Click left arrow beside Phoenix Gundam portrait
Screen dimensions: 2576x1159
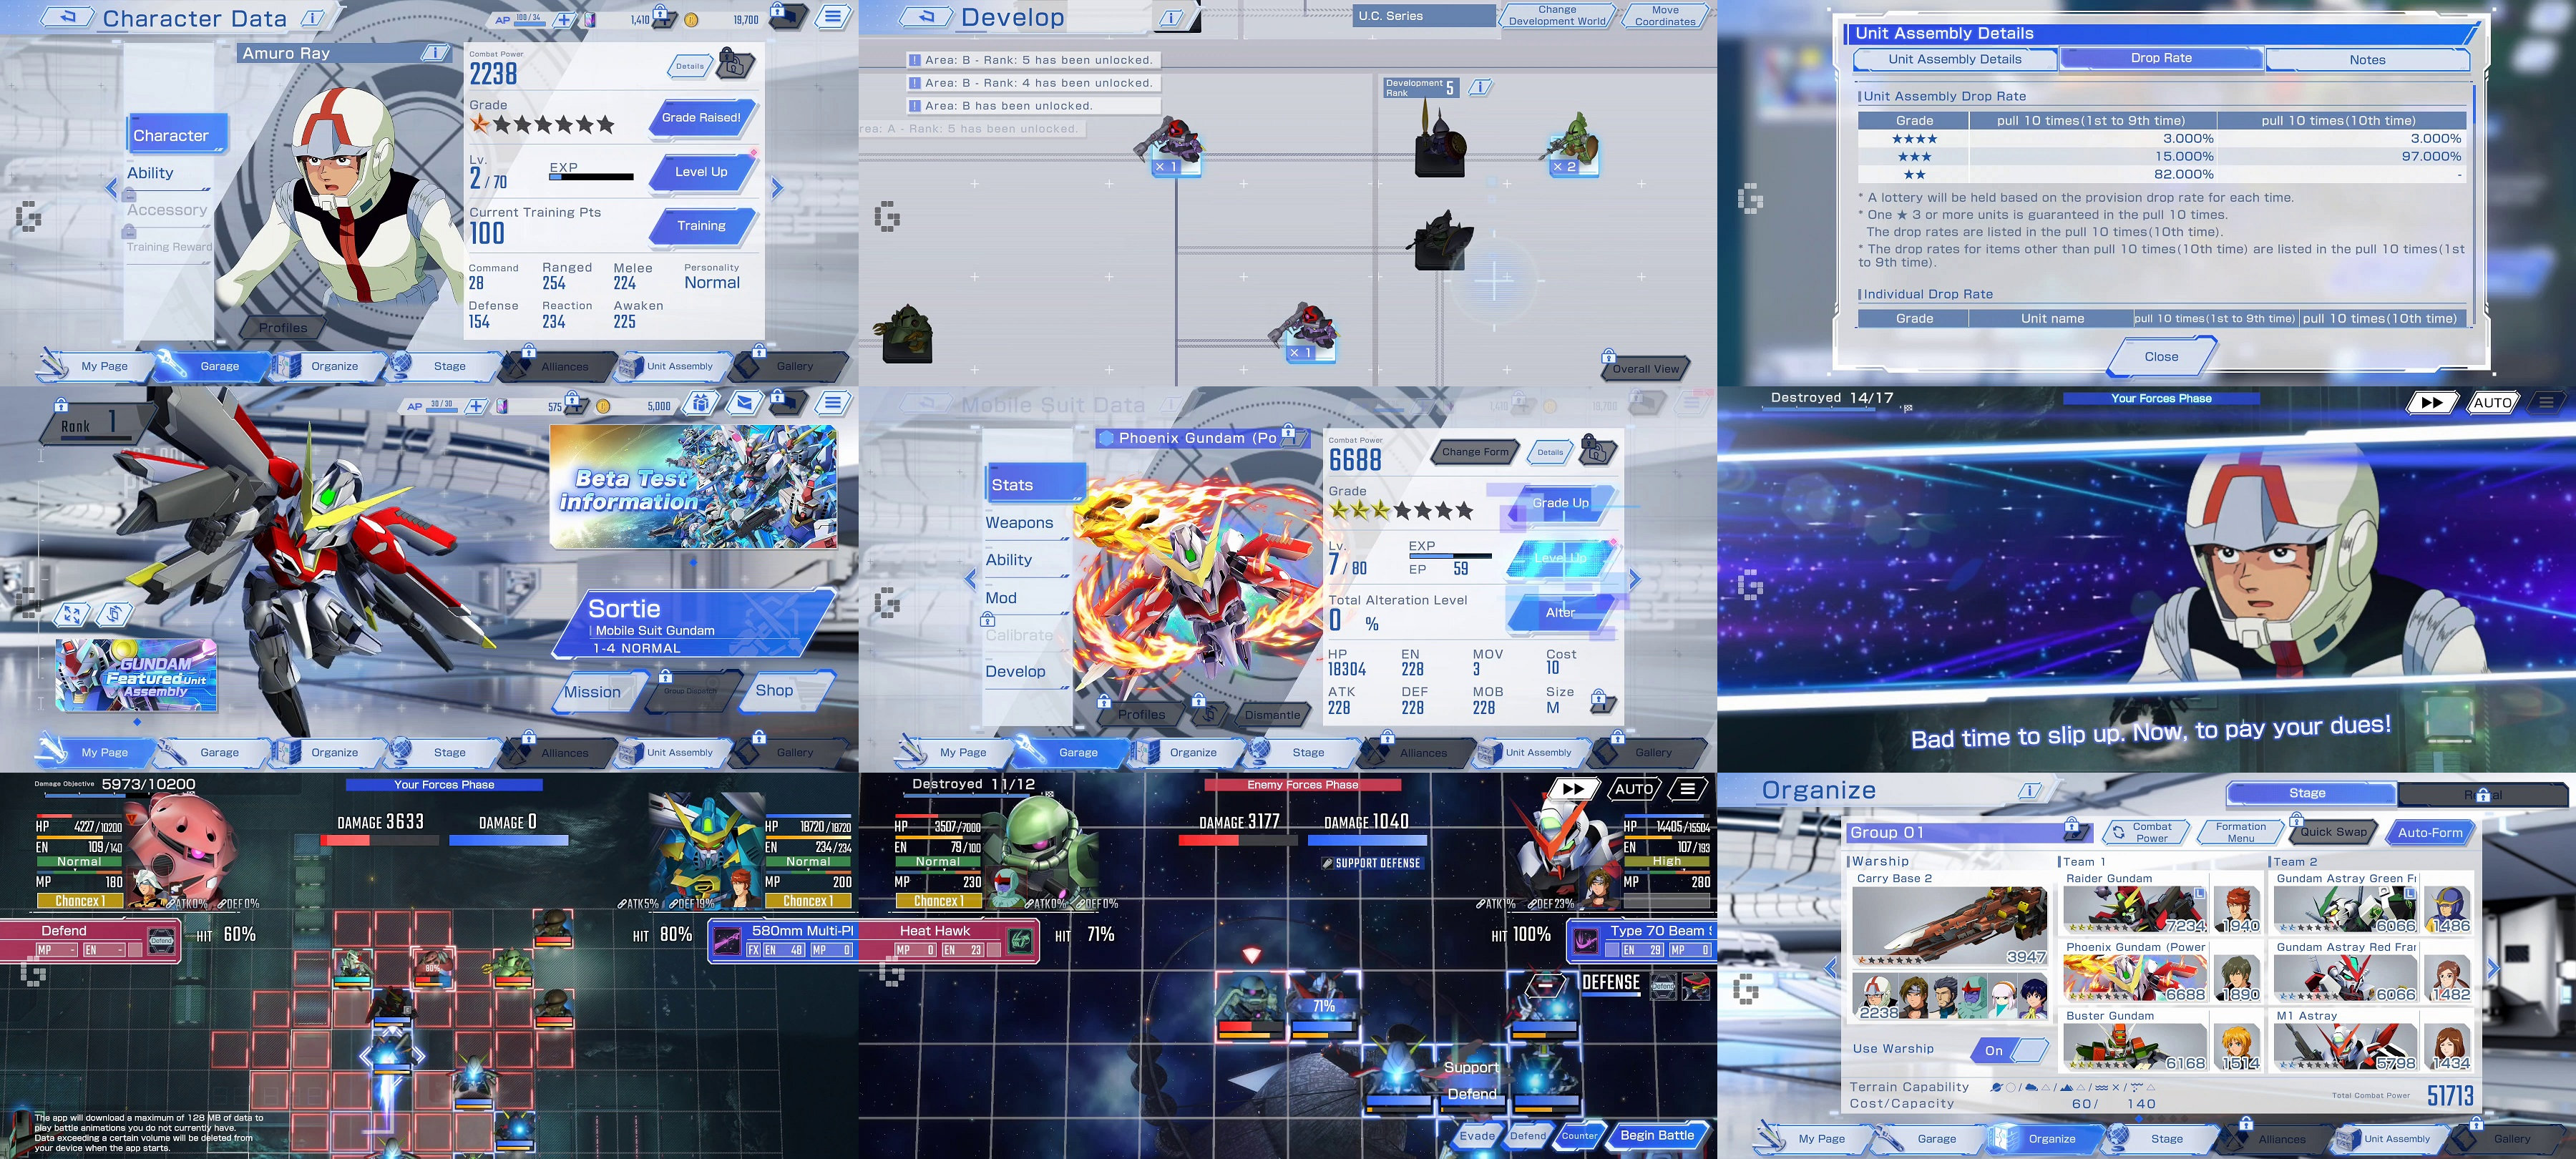(x=970, y=578)
